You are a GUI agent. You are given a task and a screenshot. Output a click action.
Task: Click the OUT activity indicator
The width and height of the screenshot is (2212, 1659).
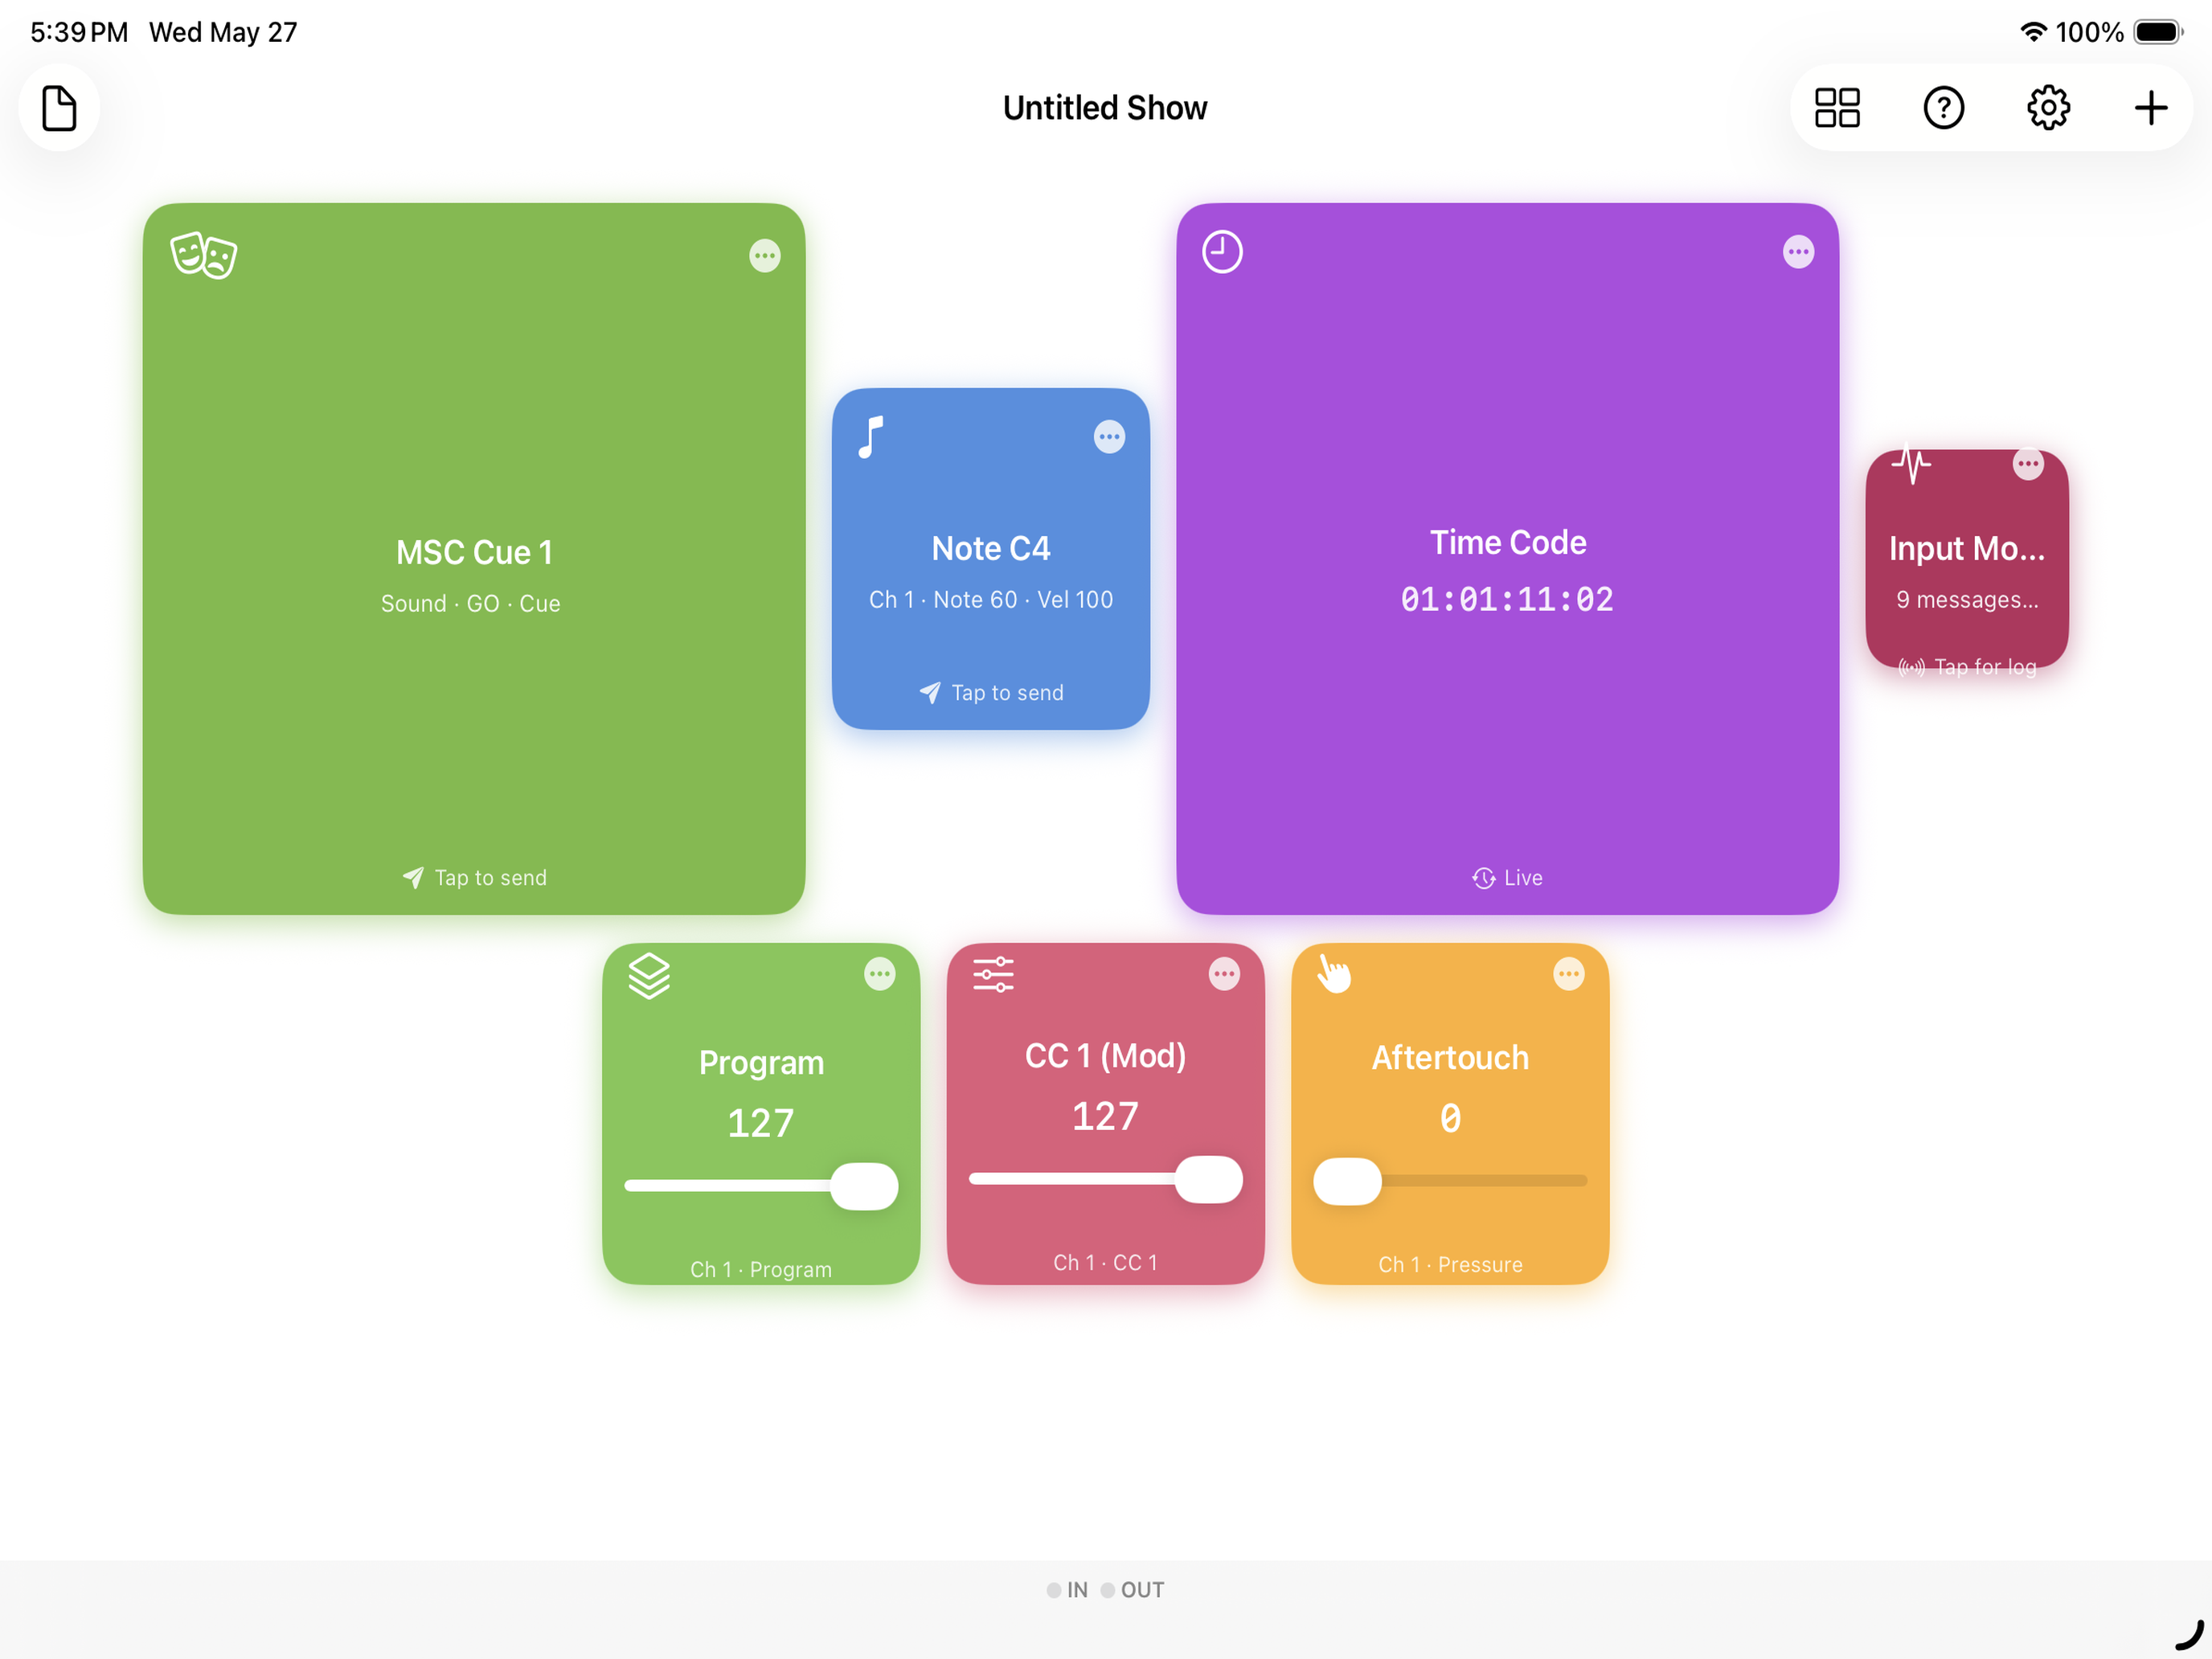pos(1132,1590)
